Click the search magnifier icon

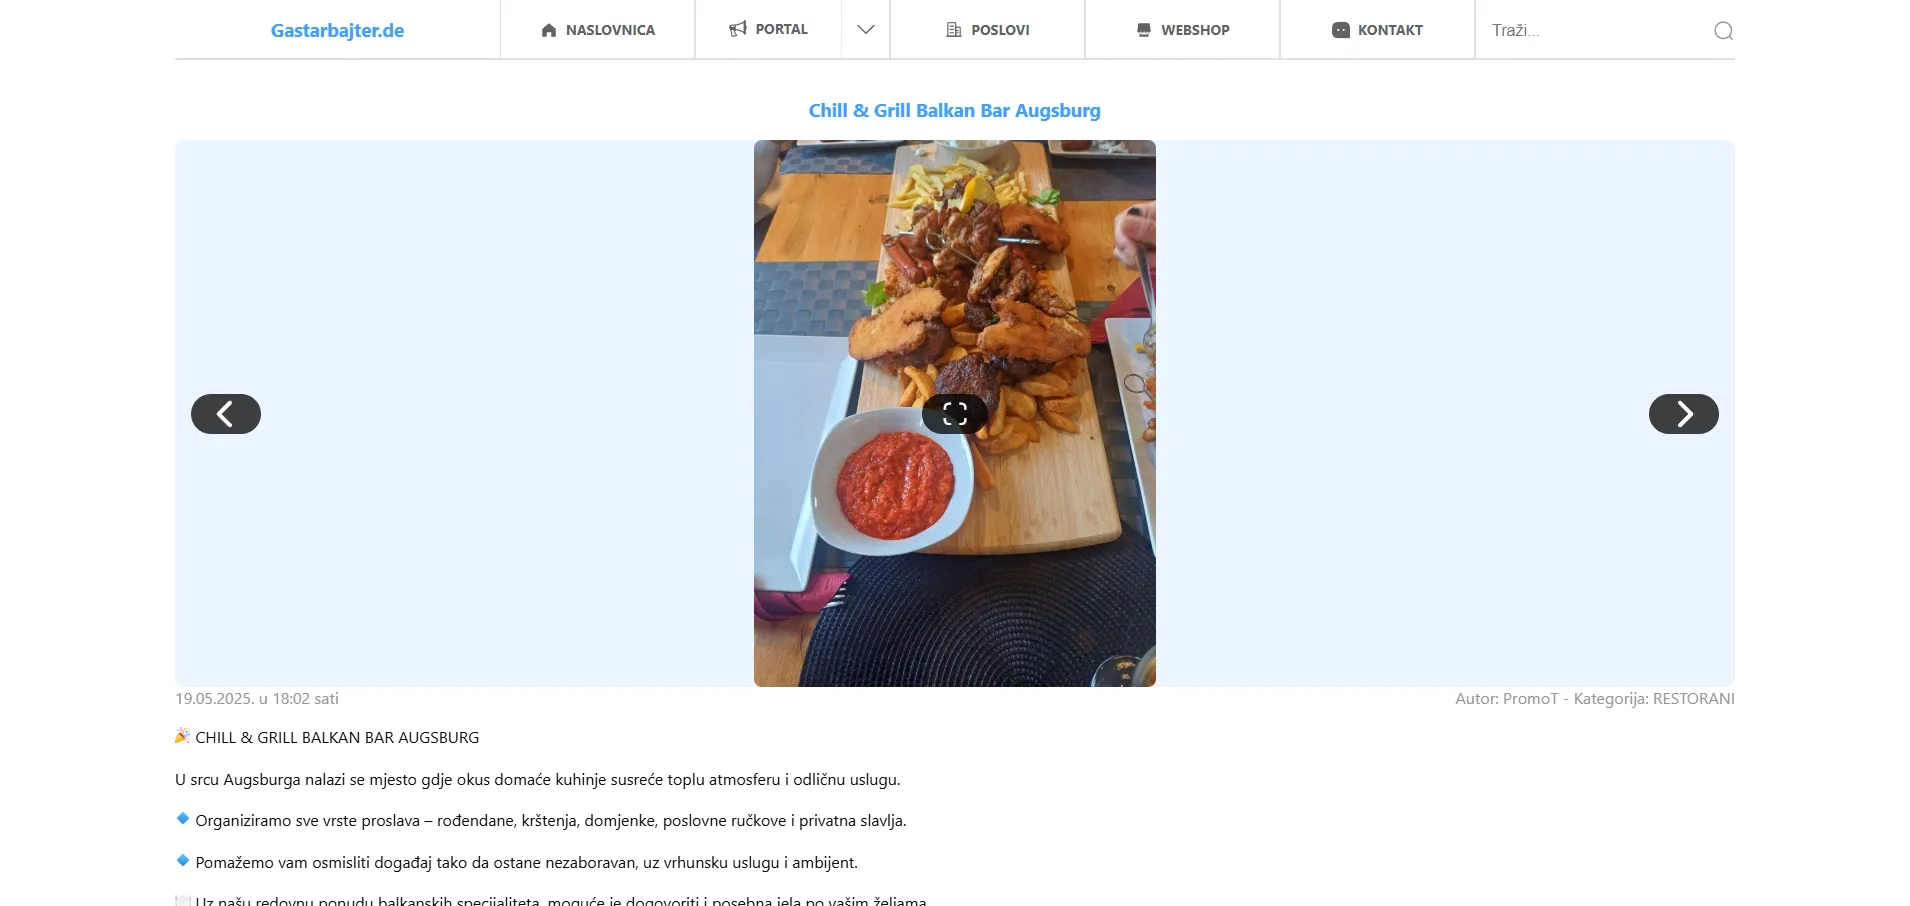tap(1723, 31)
